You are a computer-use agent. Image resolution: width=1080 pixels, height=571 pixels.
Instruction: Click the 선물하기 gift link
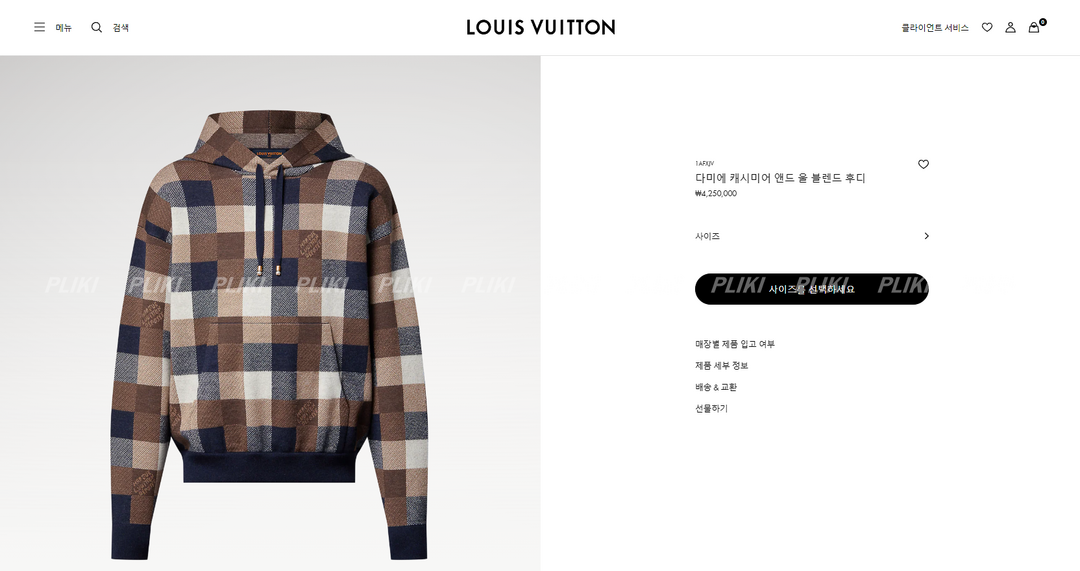712,408
